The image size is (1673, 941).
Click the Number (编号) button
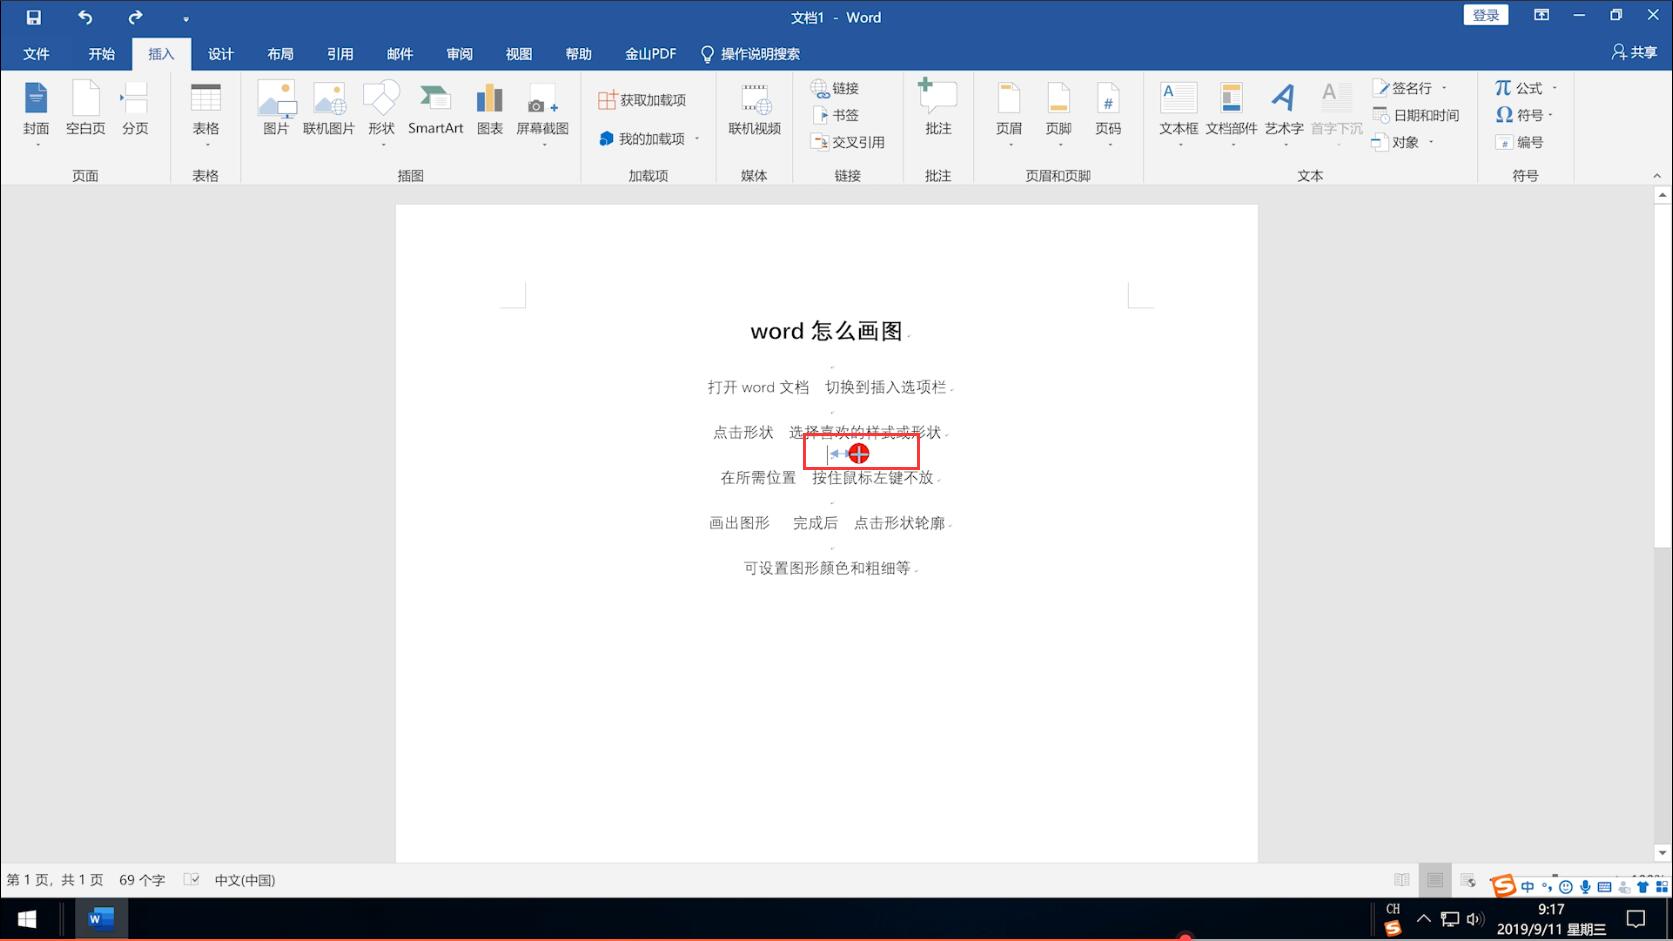(x=1520, y=142)
